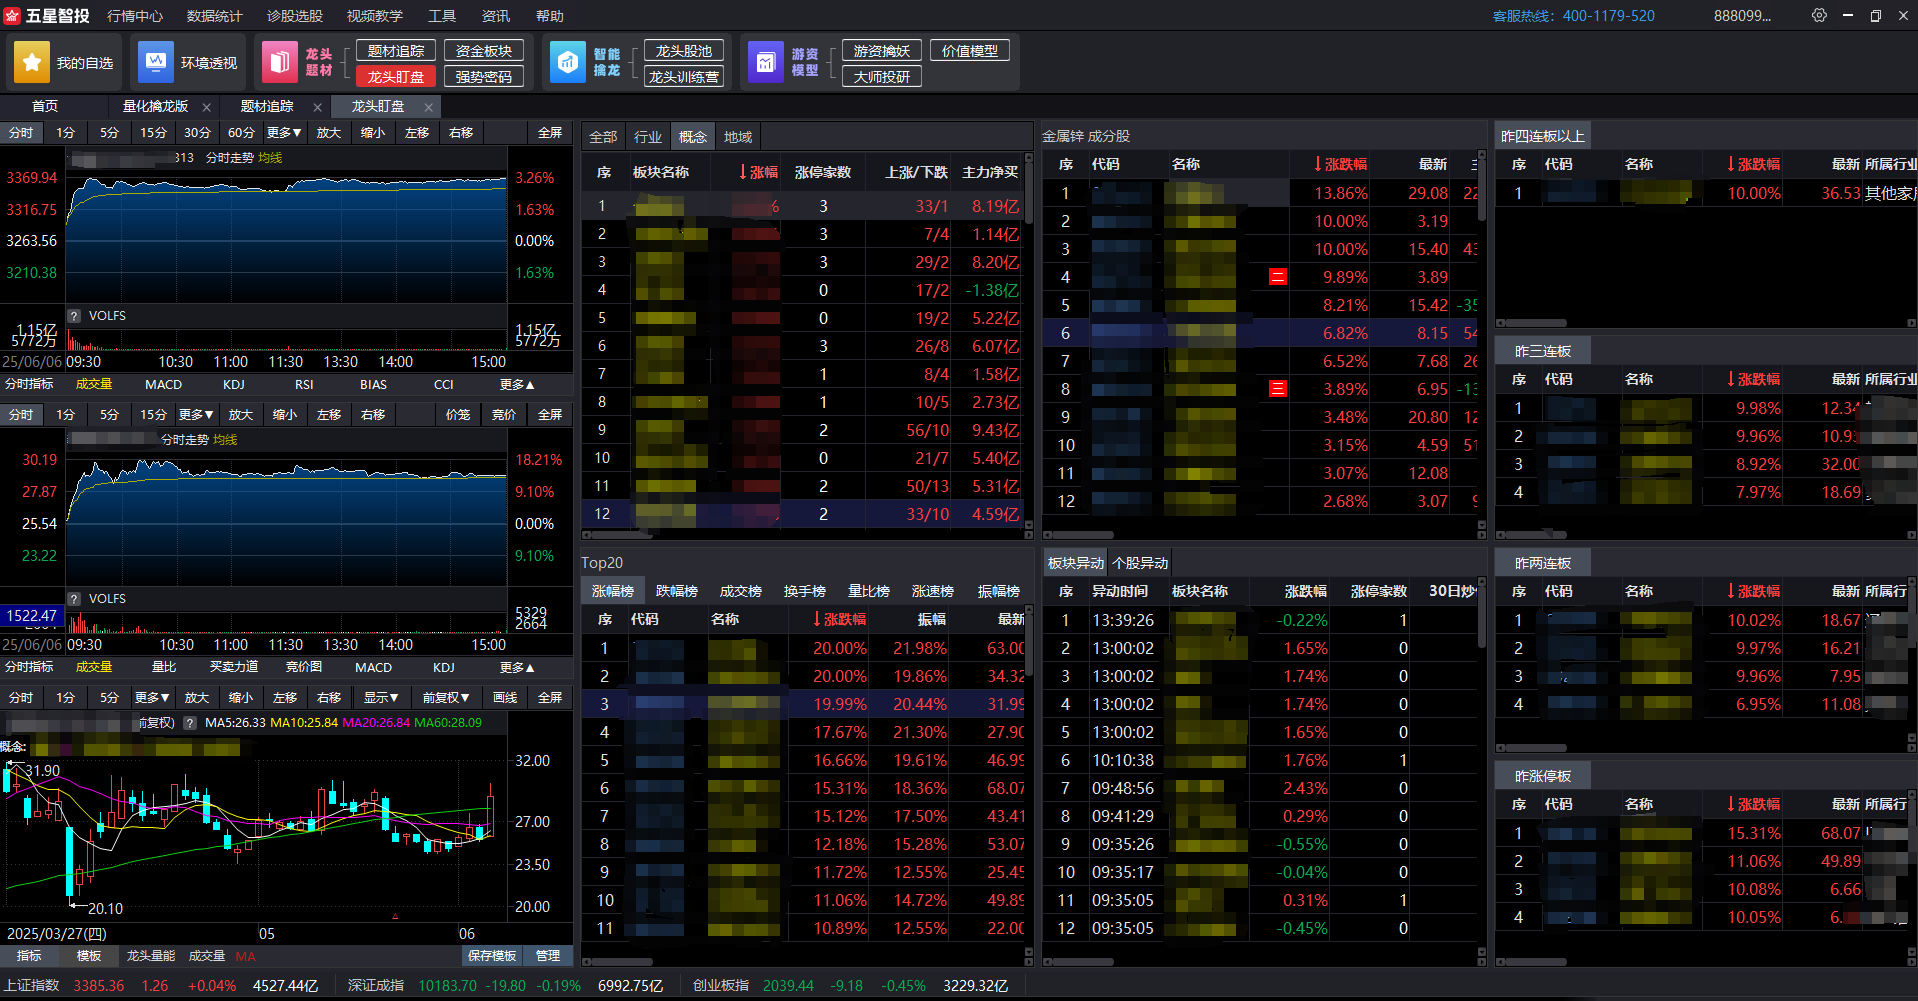Viewport: 1918px width, 1001px height.
Task: Sort sector table by 涨幅 column
Action: 758,172
